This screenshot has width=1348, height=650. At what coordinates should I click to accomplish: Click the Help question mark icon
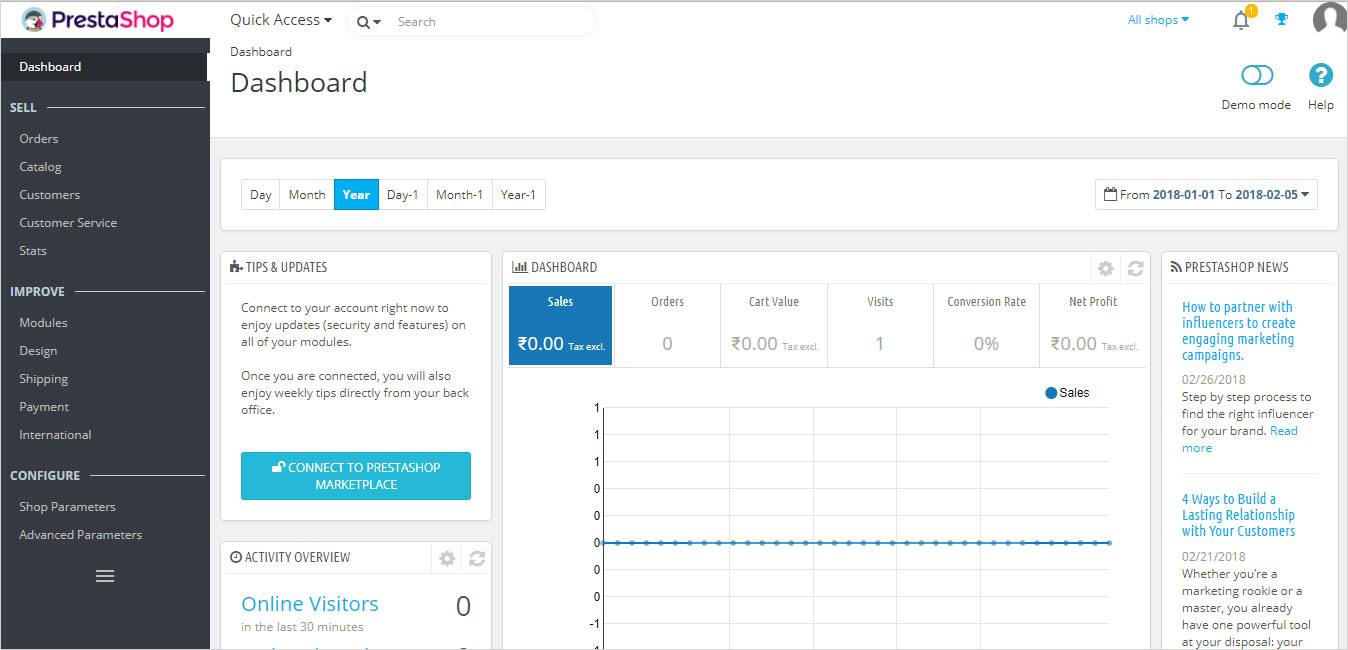[1320, 76]
